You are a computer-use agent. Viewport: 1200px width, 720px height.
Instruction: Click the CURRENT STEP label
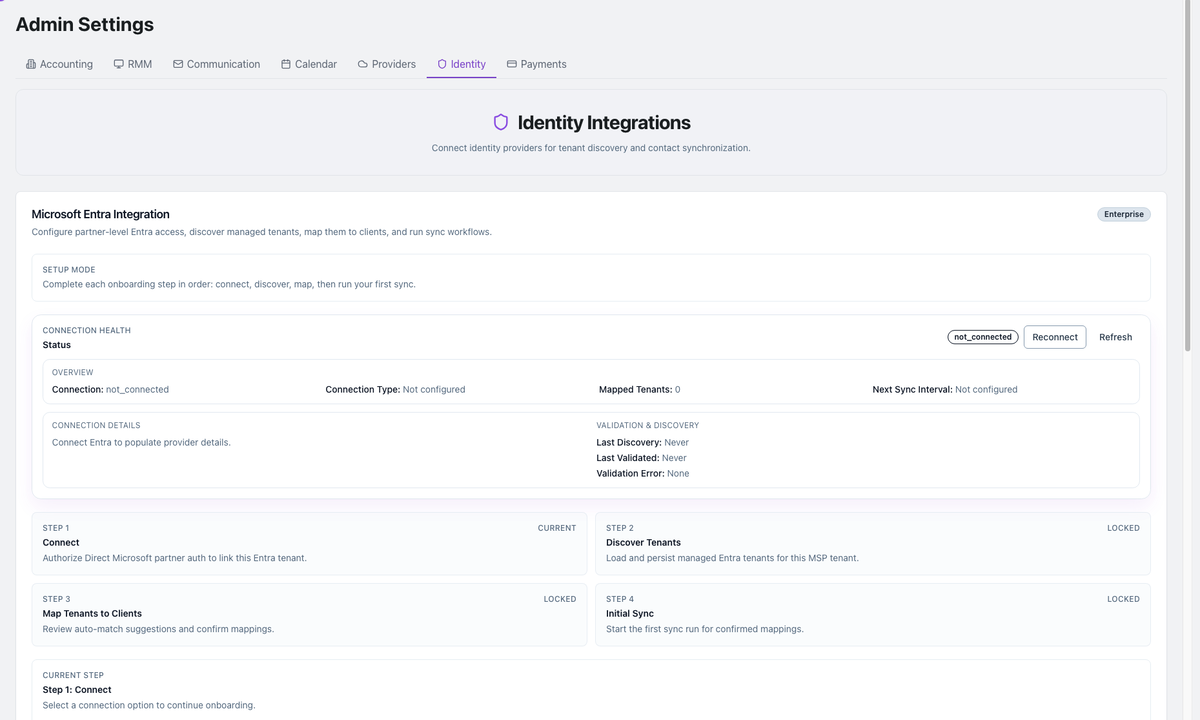point(73,675)
